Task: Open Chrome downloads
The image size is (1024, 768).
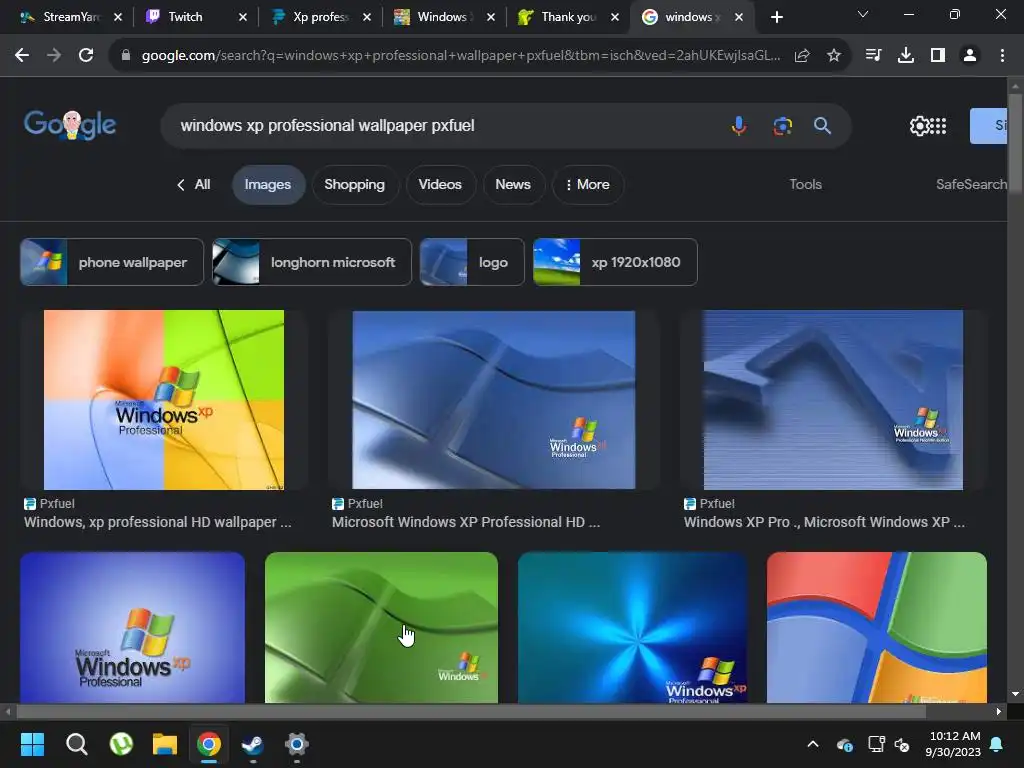Action: click(x=906, y=56)
